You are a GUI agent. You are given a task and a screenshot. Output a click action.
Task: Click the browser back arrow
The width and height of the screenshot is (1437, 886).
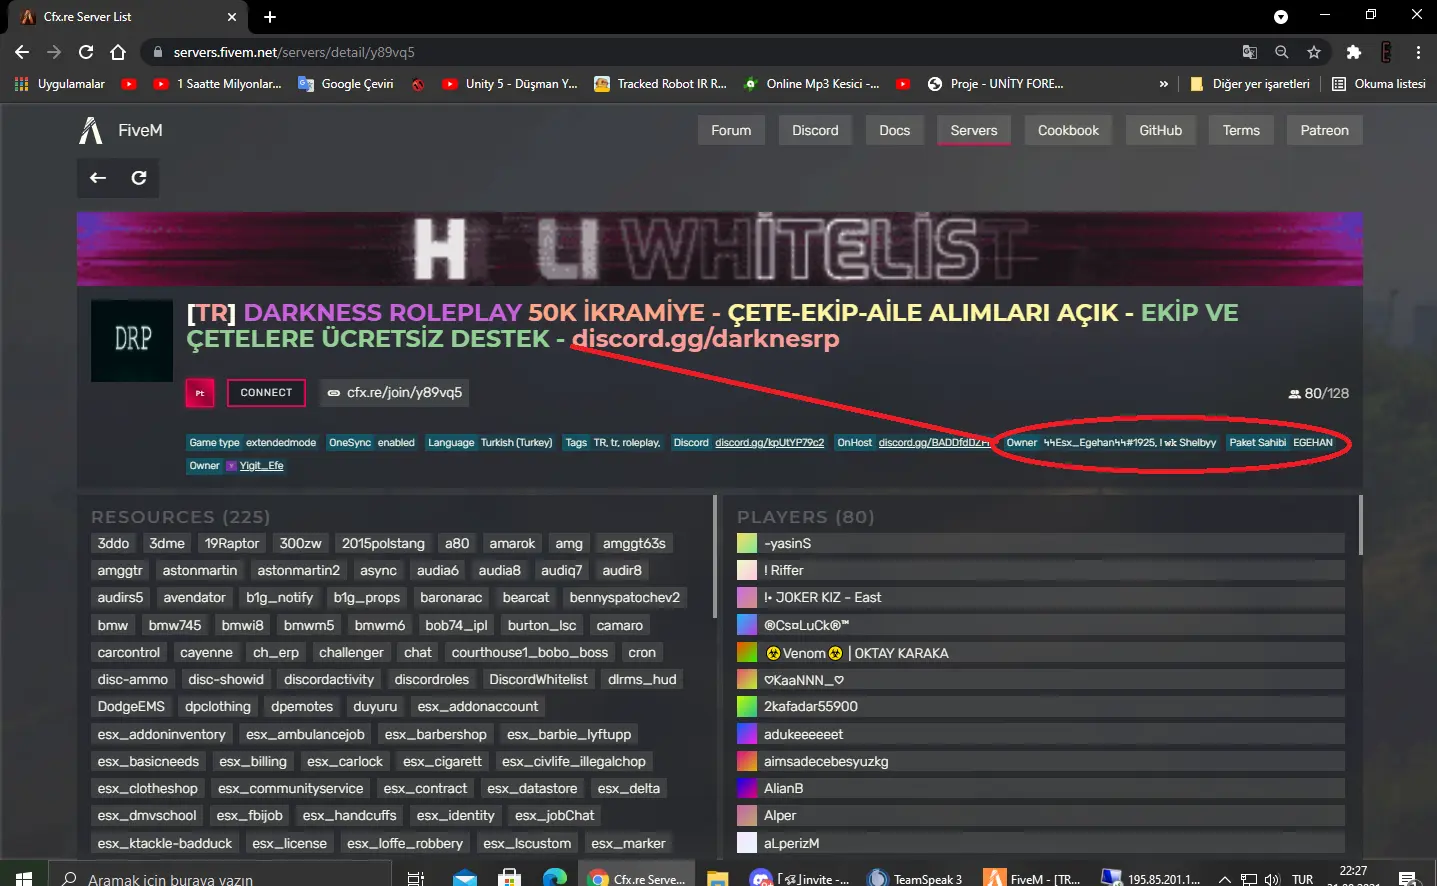(22, 52)
